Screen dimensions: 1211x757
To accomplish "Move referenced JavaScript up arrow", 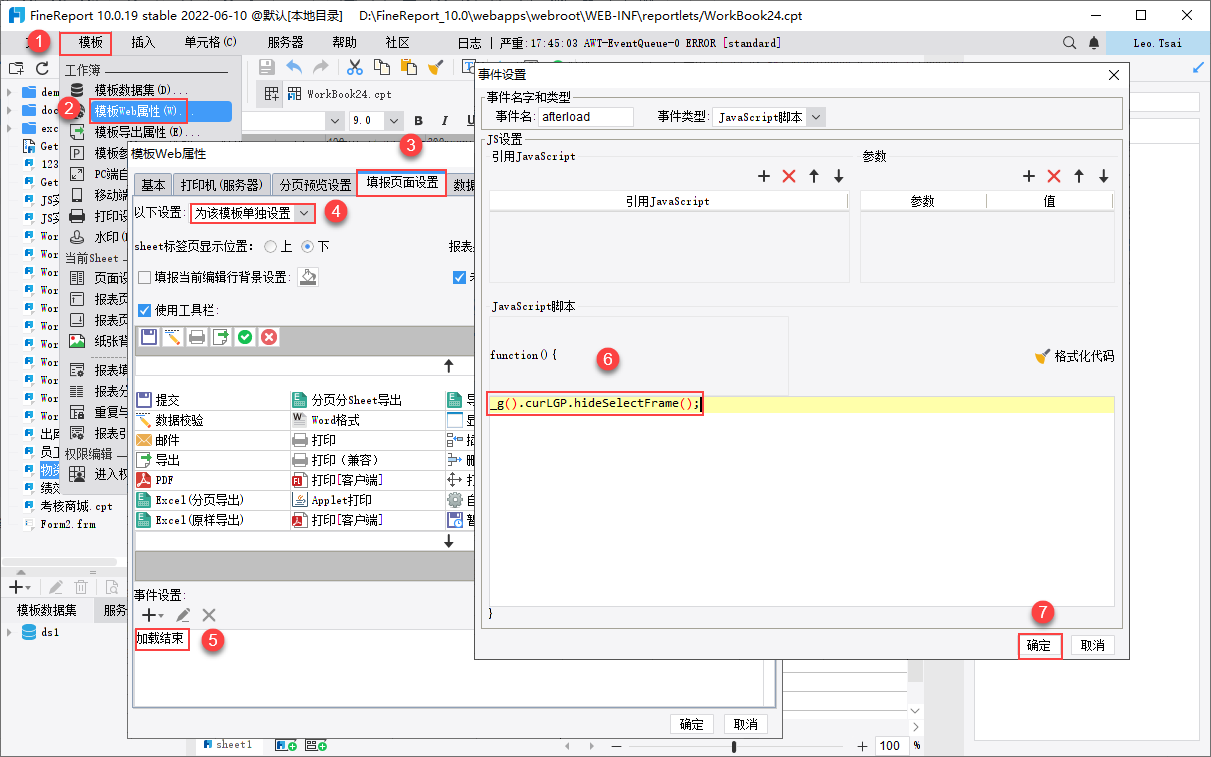I will point(814,176).
